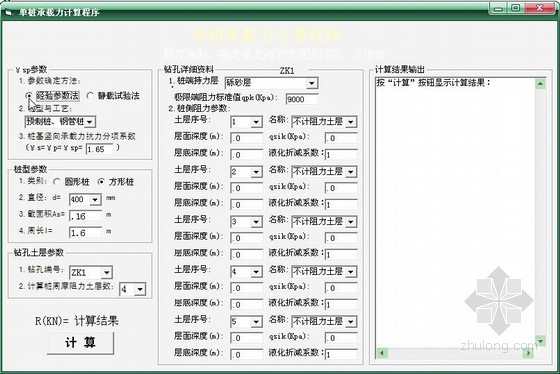Image resolution: width=560 pixels, height=374 pixels.
Task: Click the γsp coefficient field showing 1.65
Action: tap(99, 149)
